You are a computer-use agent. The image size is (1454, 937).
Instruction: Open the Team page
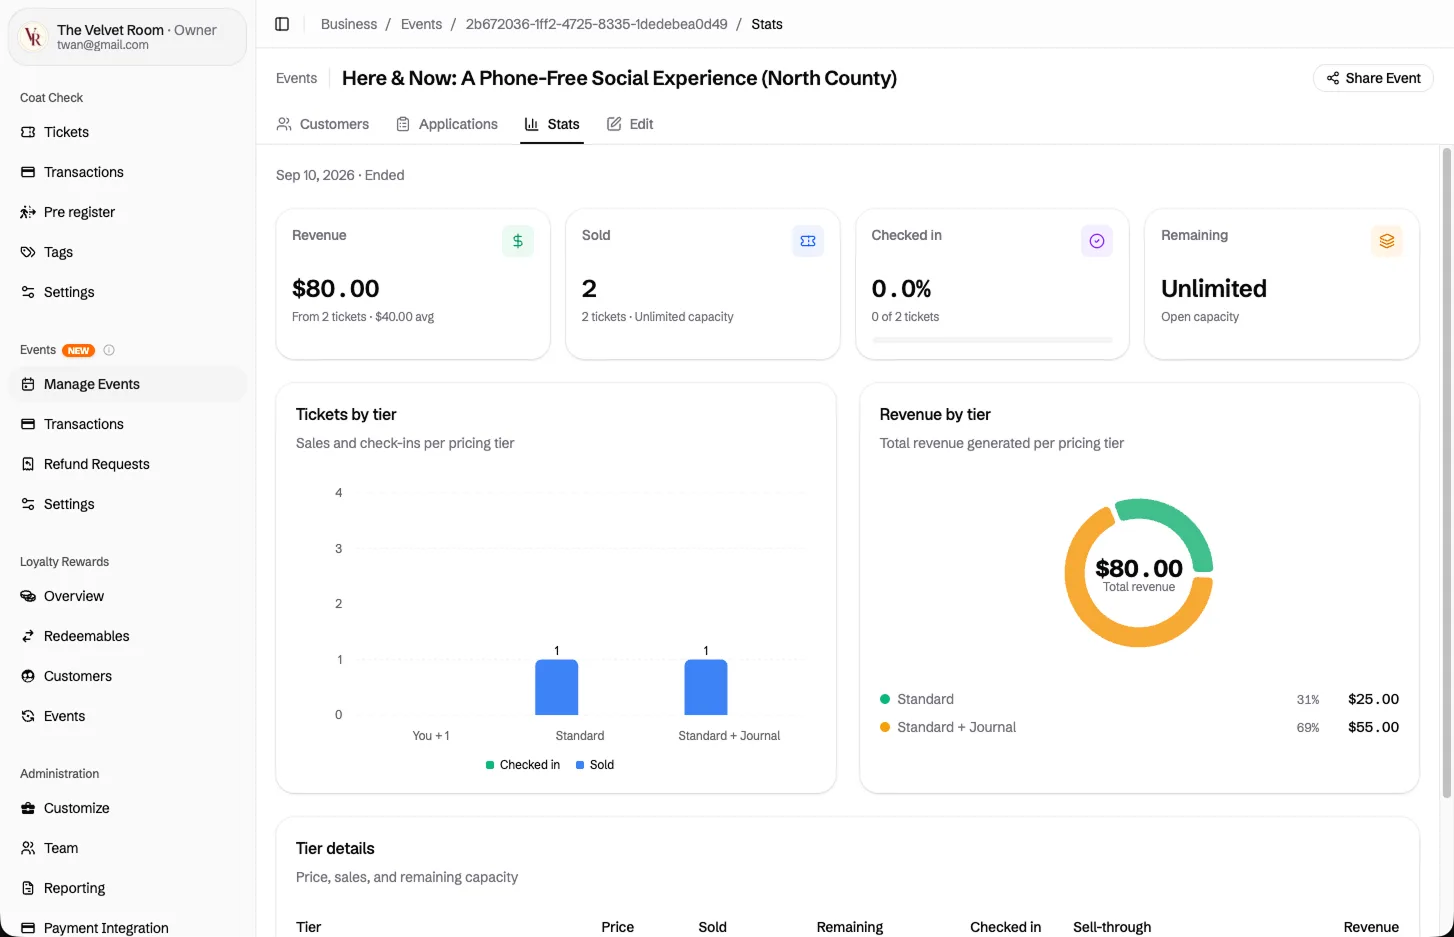(x=128, y=848)
